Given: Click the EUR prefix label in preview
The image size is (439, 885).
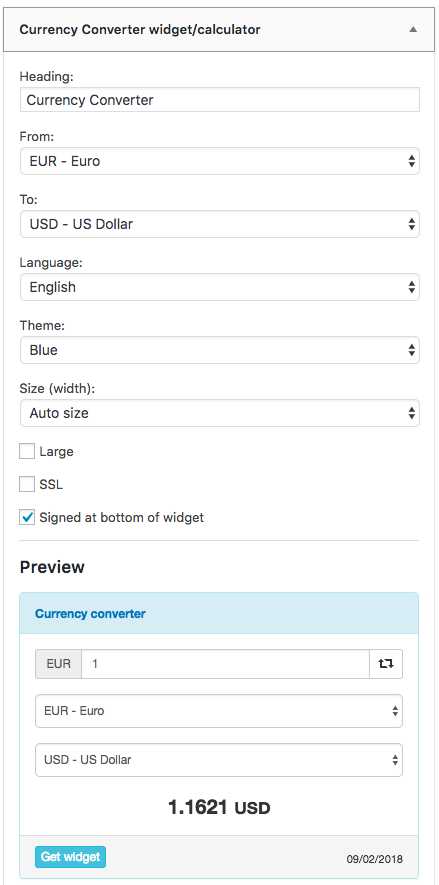Looking at the screenshot, I should coord(59,664).
